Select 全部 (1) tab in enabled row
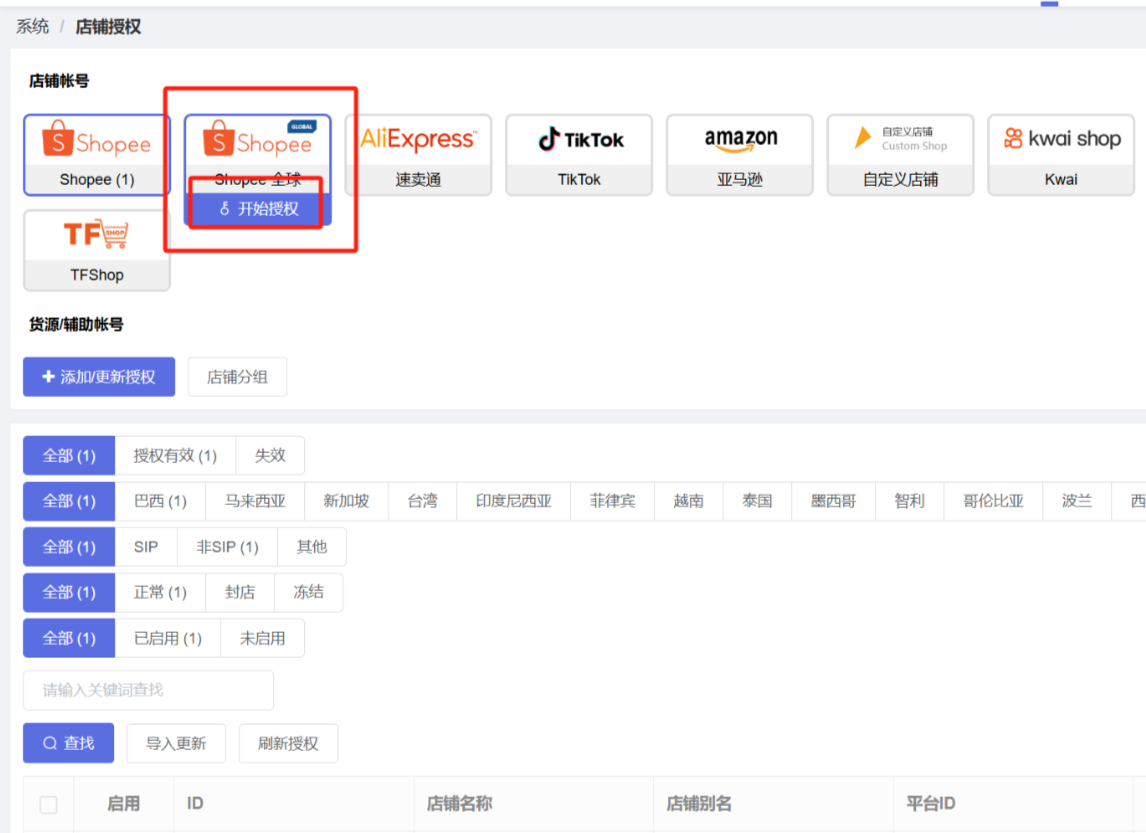 click(69, 638)
